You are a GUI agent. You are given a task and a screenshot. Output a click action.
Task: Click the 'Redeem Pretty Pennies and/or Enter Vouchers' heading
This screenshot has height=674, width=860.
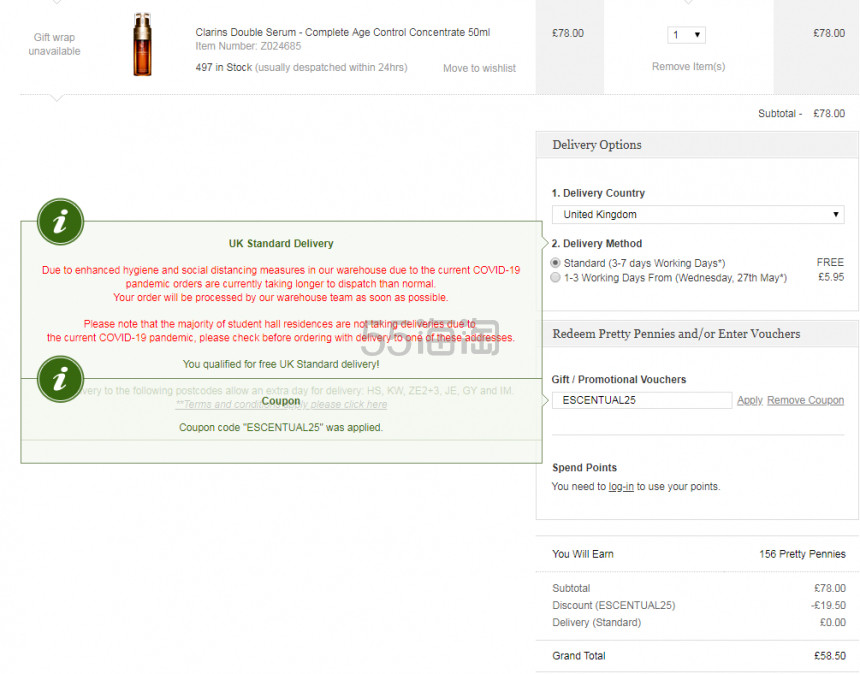(676, 334)
